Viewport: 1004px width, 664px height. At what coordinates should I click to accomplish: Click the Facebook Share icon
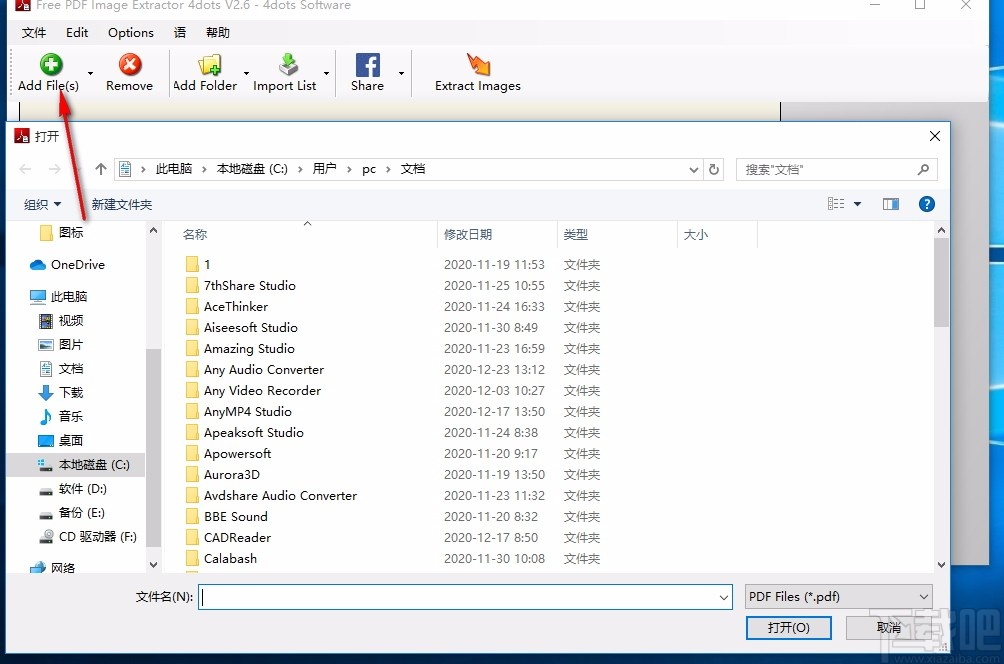367,66
